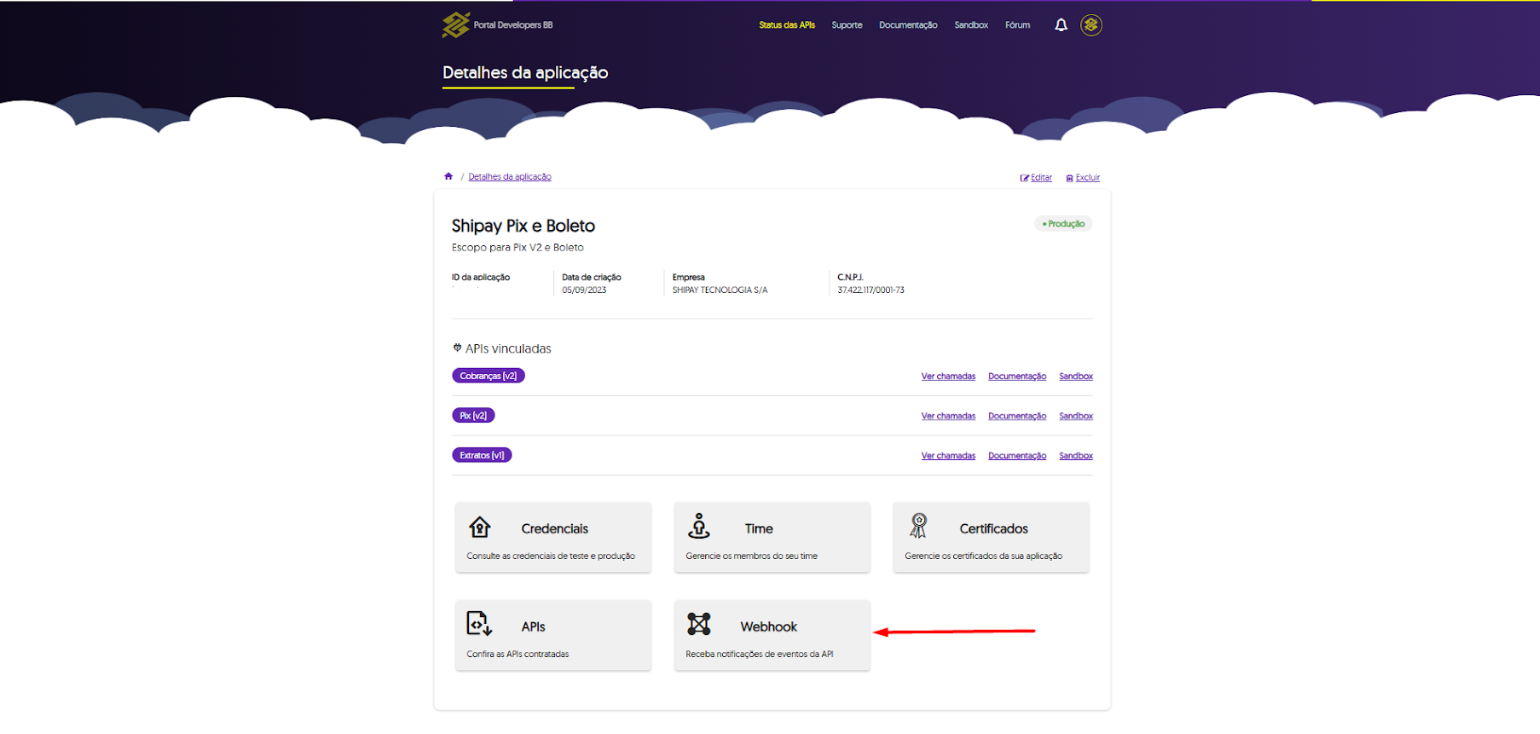
Task: Open Ver chamadas for Extratos [v1]
Action: click(x=948, y=455)
